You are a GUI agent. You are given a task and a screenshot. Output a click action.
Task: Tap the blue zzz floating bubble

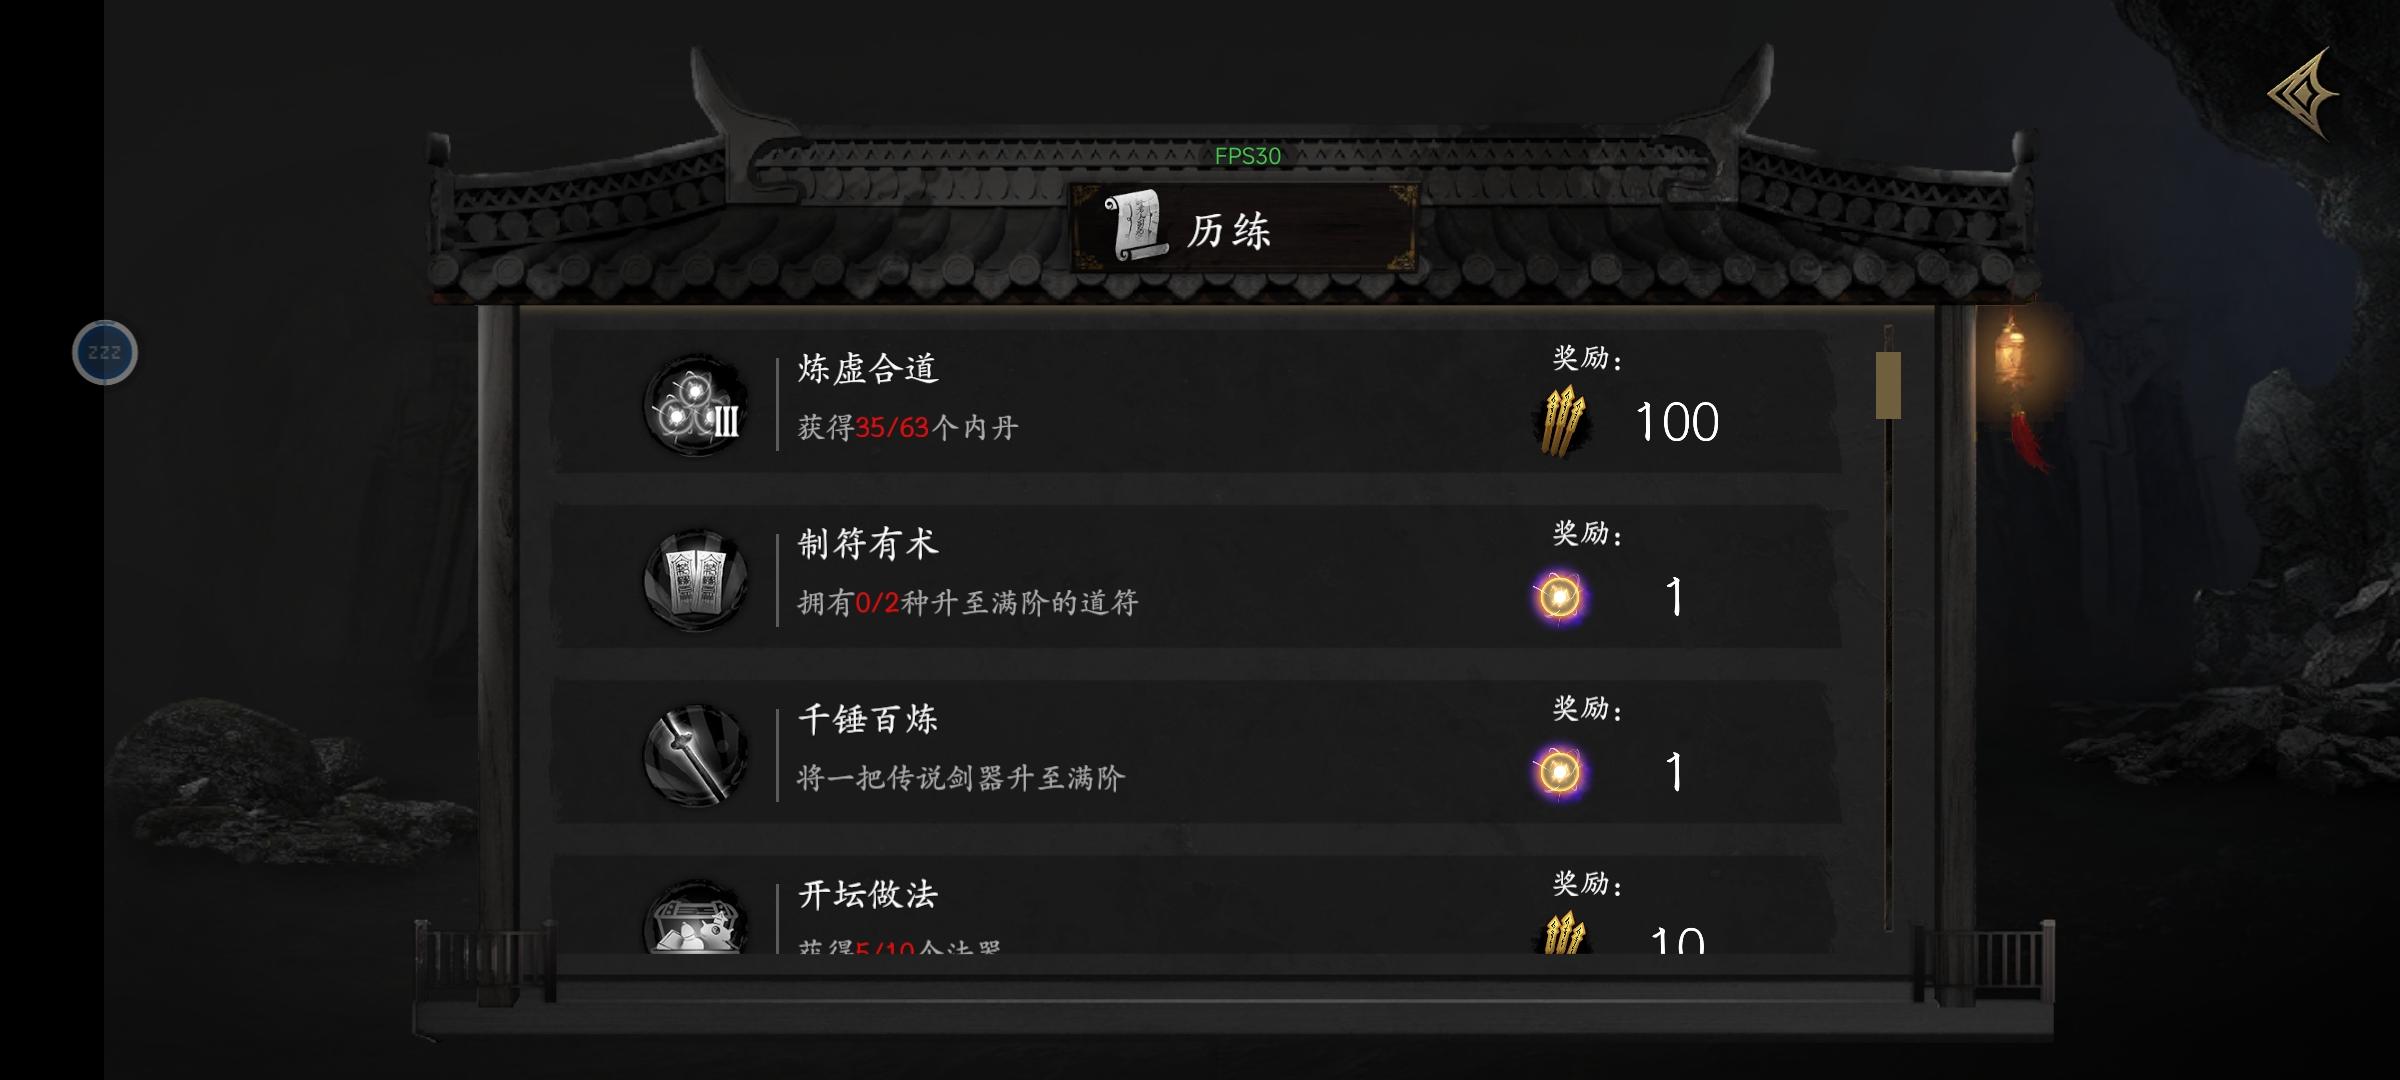[x=105, y=352]
